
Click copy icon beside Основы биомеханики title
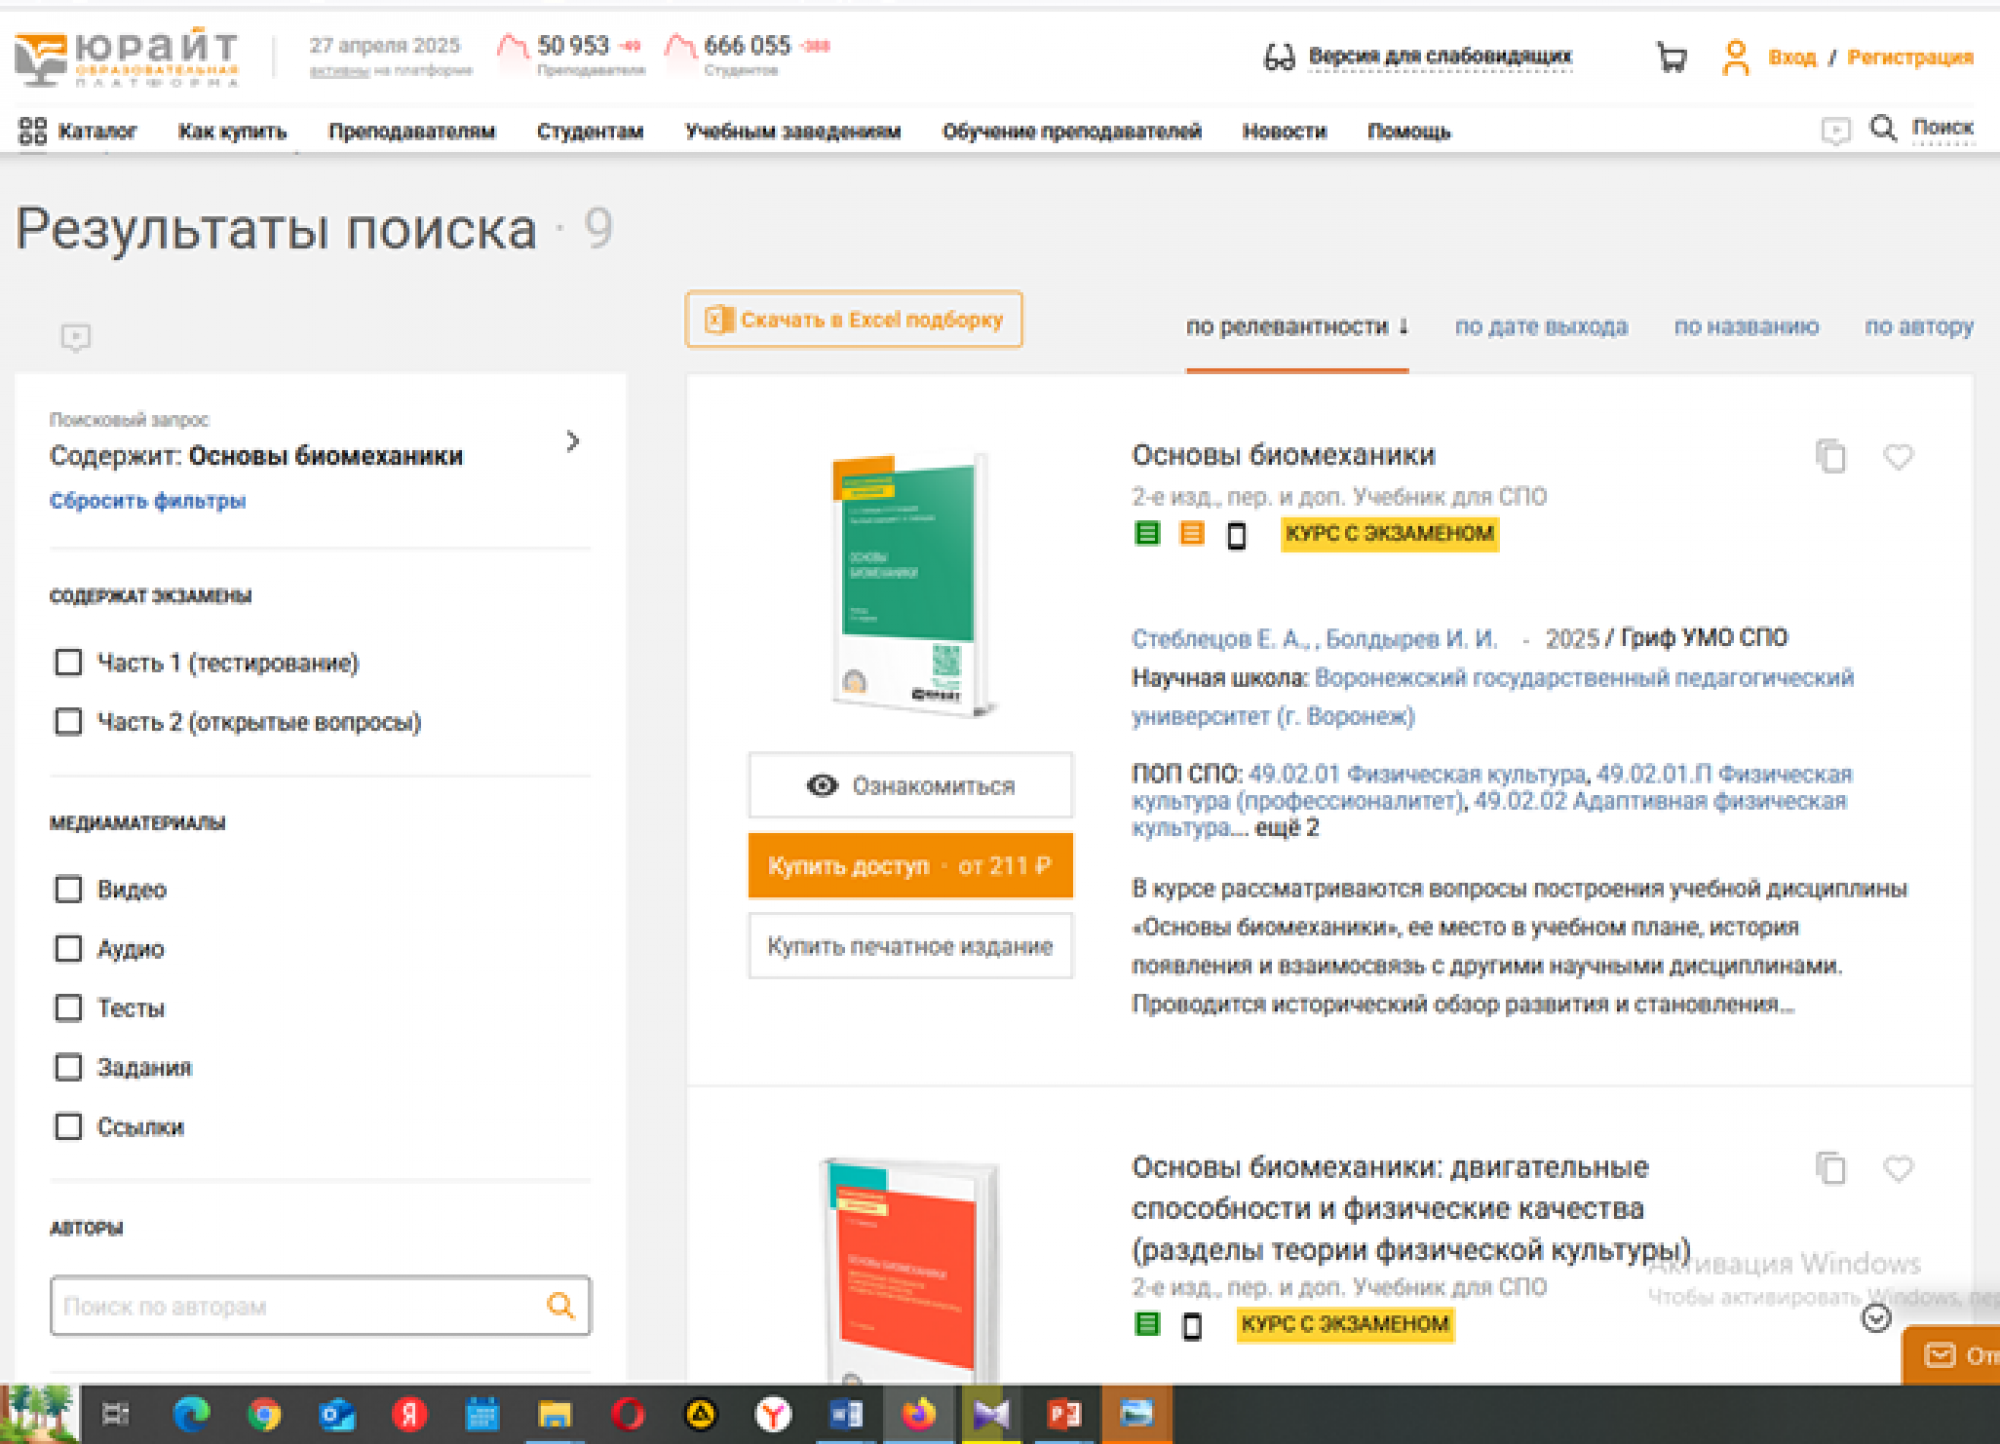click(1830, 457)
